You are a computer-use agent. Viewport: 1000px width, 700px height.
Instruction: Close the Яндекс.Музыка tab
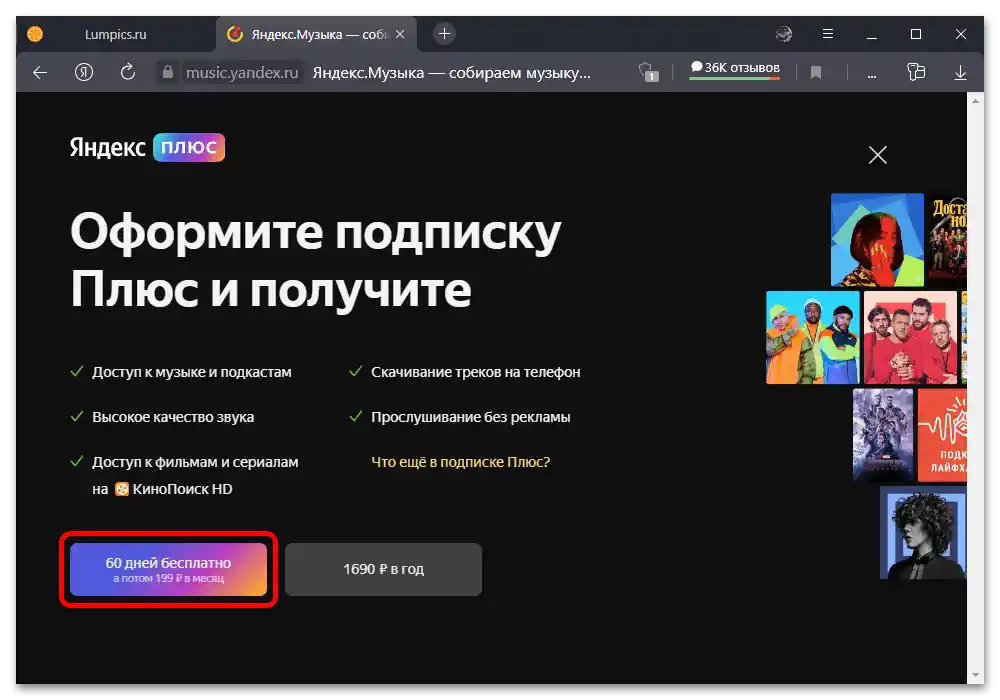(x=400, y=34)
